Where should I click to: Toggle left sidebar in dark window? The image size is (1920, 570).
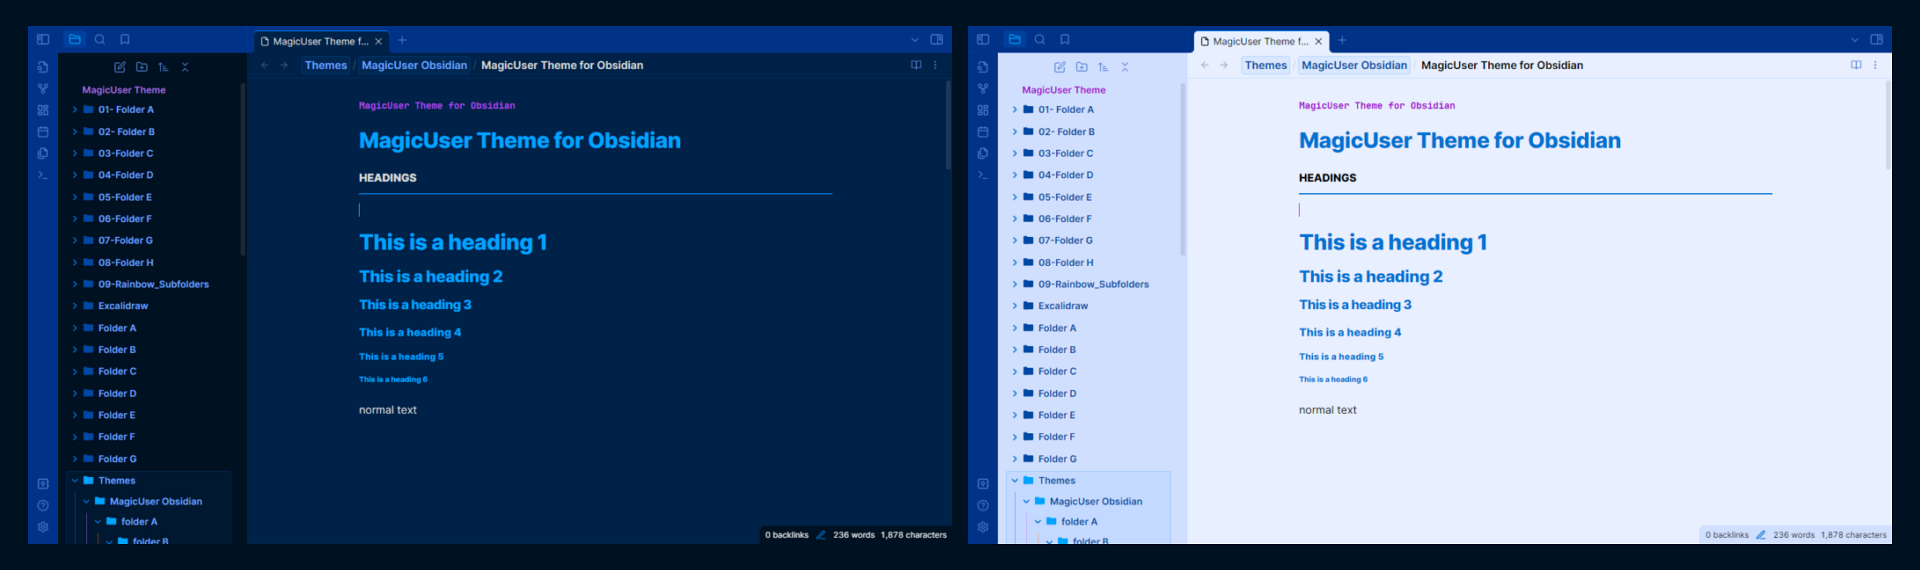(x=43, y=40)
